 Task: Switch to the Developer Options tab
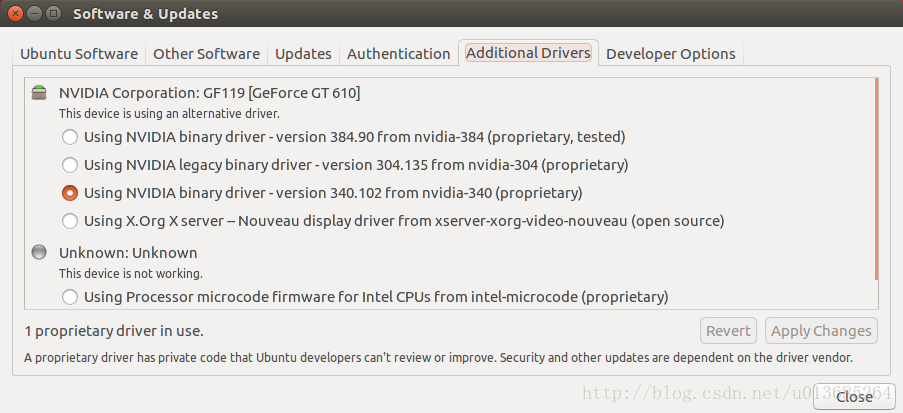[x=670, y=54]
